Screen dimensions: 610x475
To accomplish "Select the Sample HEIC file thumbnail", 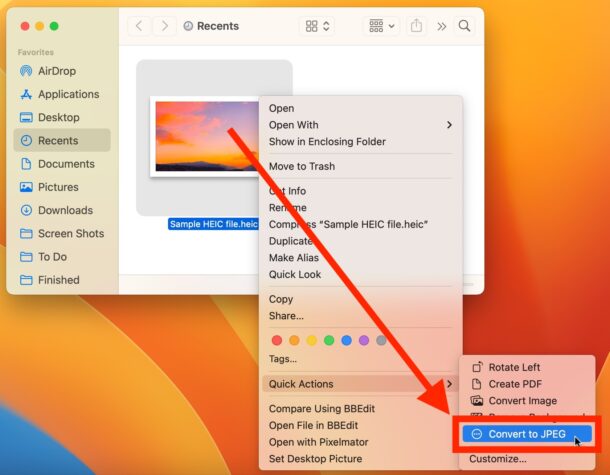I will [204, 137].
